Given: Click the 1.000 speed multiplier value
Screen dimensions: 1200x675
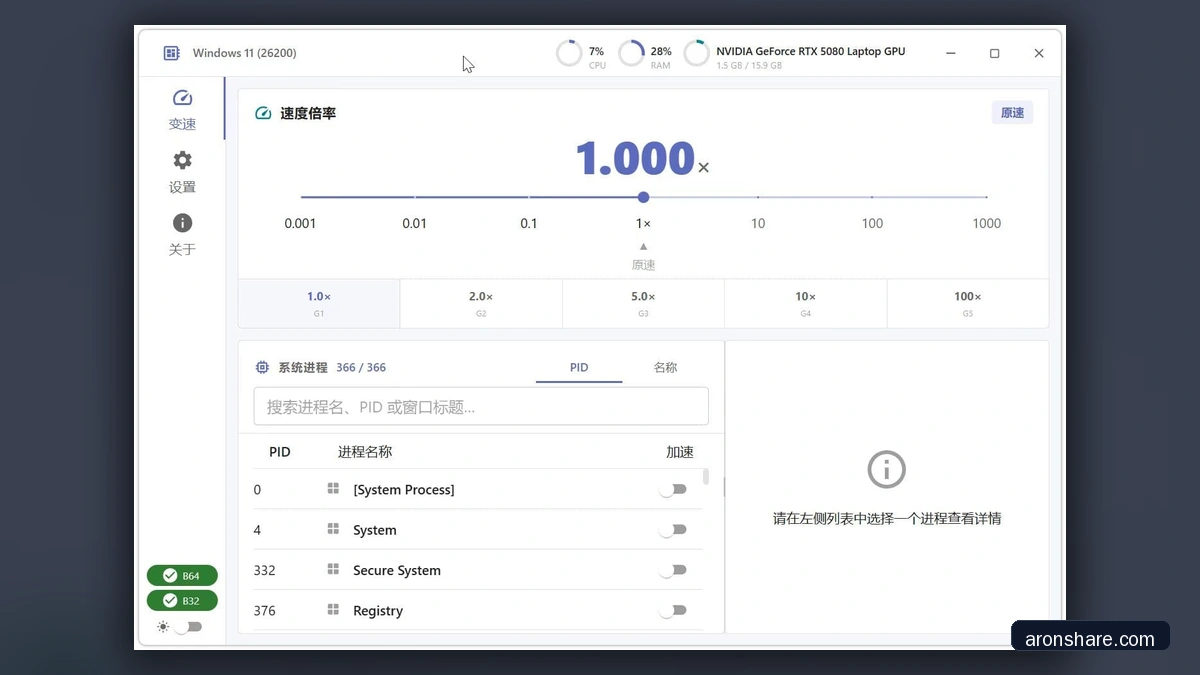Looking at the screenshot, I should click(635, 158).
